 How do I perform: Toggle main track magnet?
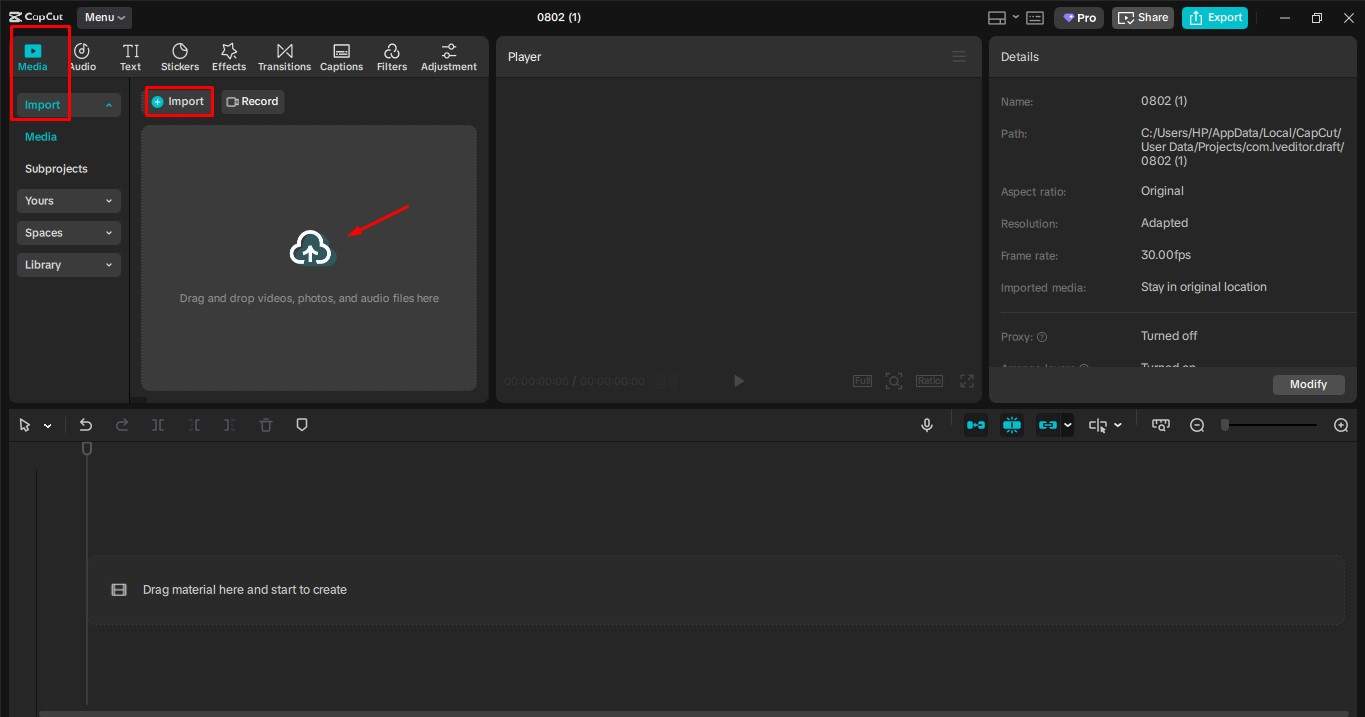tap(975, 425)
